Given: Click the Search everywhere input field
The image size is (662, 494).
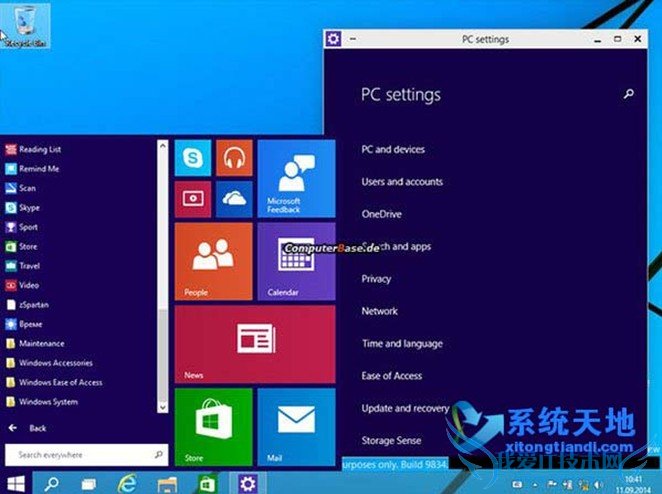Looking at the screenshot, I should point(86,455).
